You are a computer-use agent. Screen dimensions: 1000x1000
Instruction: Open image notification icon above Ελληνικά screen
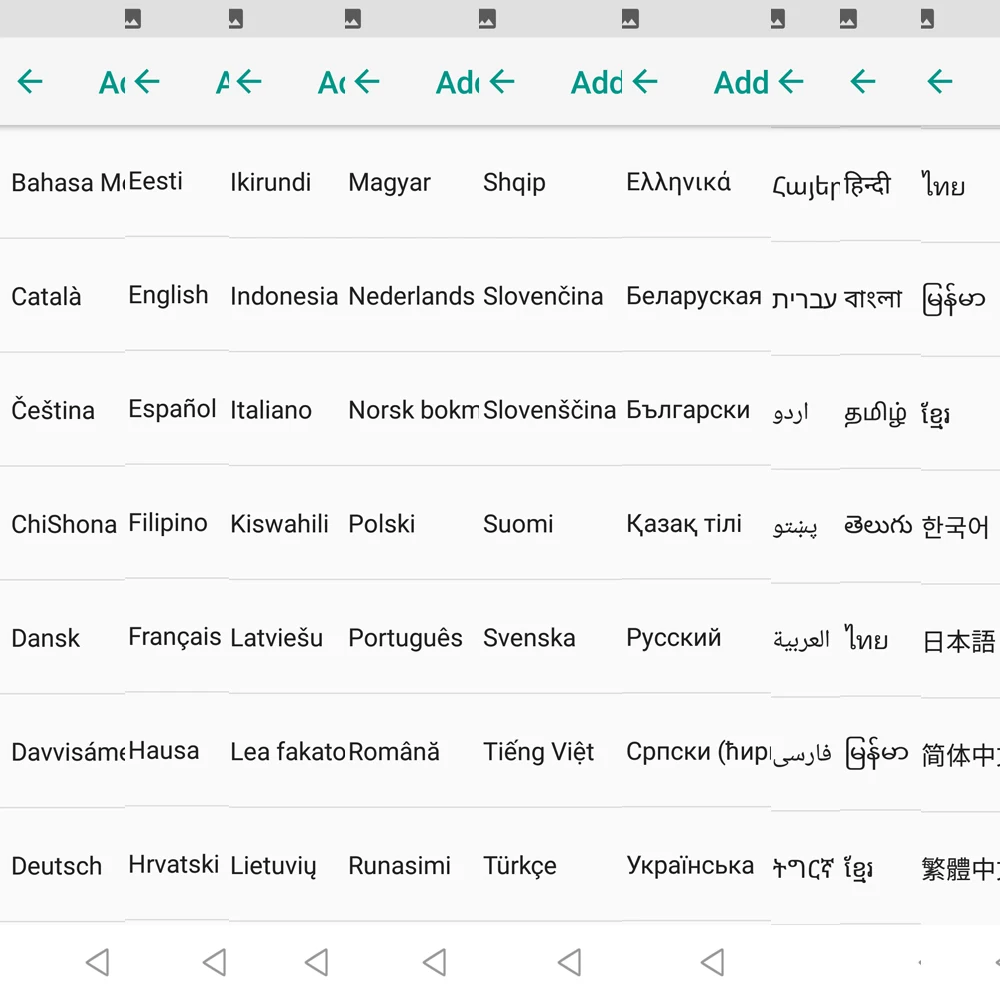pos(630,19)
